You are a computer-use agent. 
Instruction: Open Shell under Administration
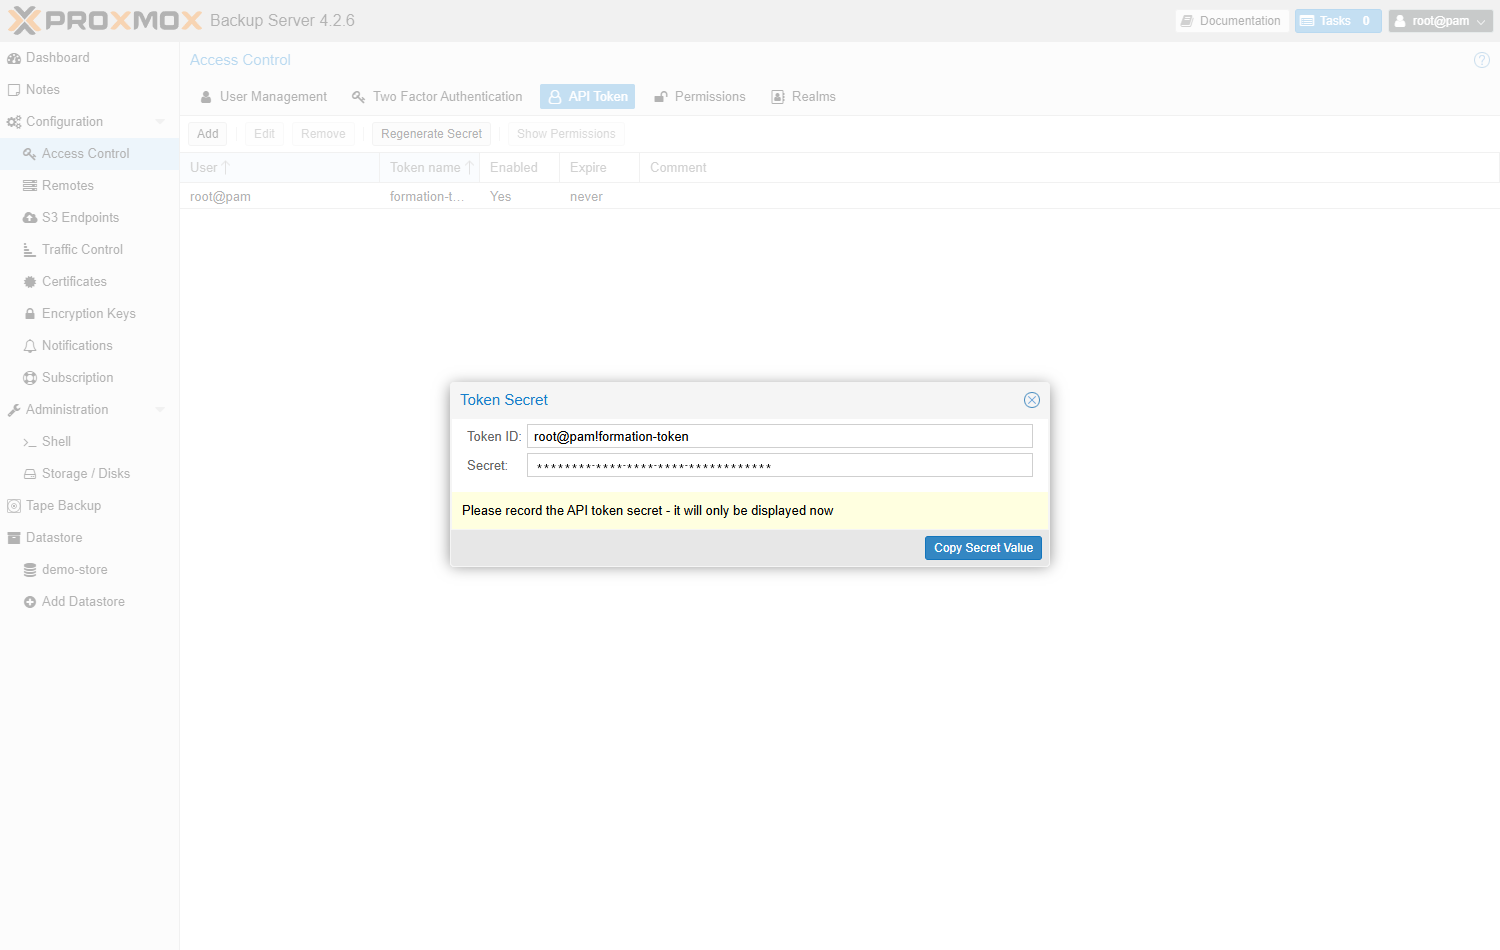click(89, 442)
